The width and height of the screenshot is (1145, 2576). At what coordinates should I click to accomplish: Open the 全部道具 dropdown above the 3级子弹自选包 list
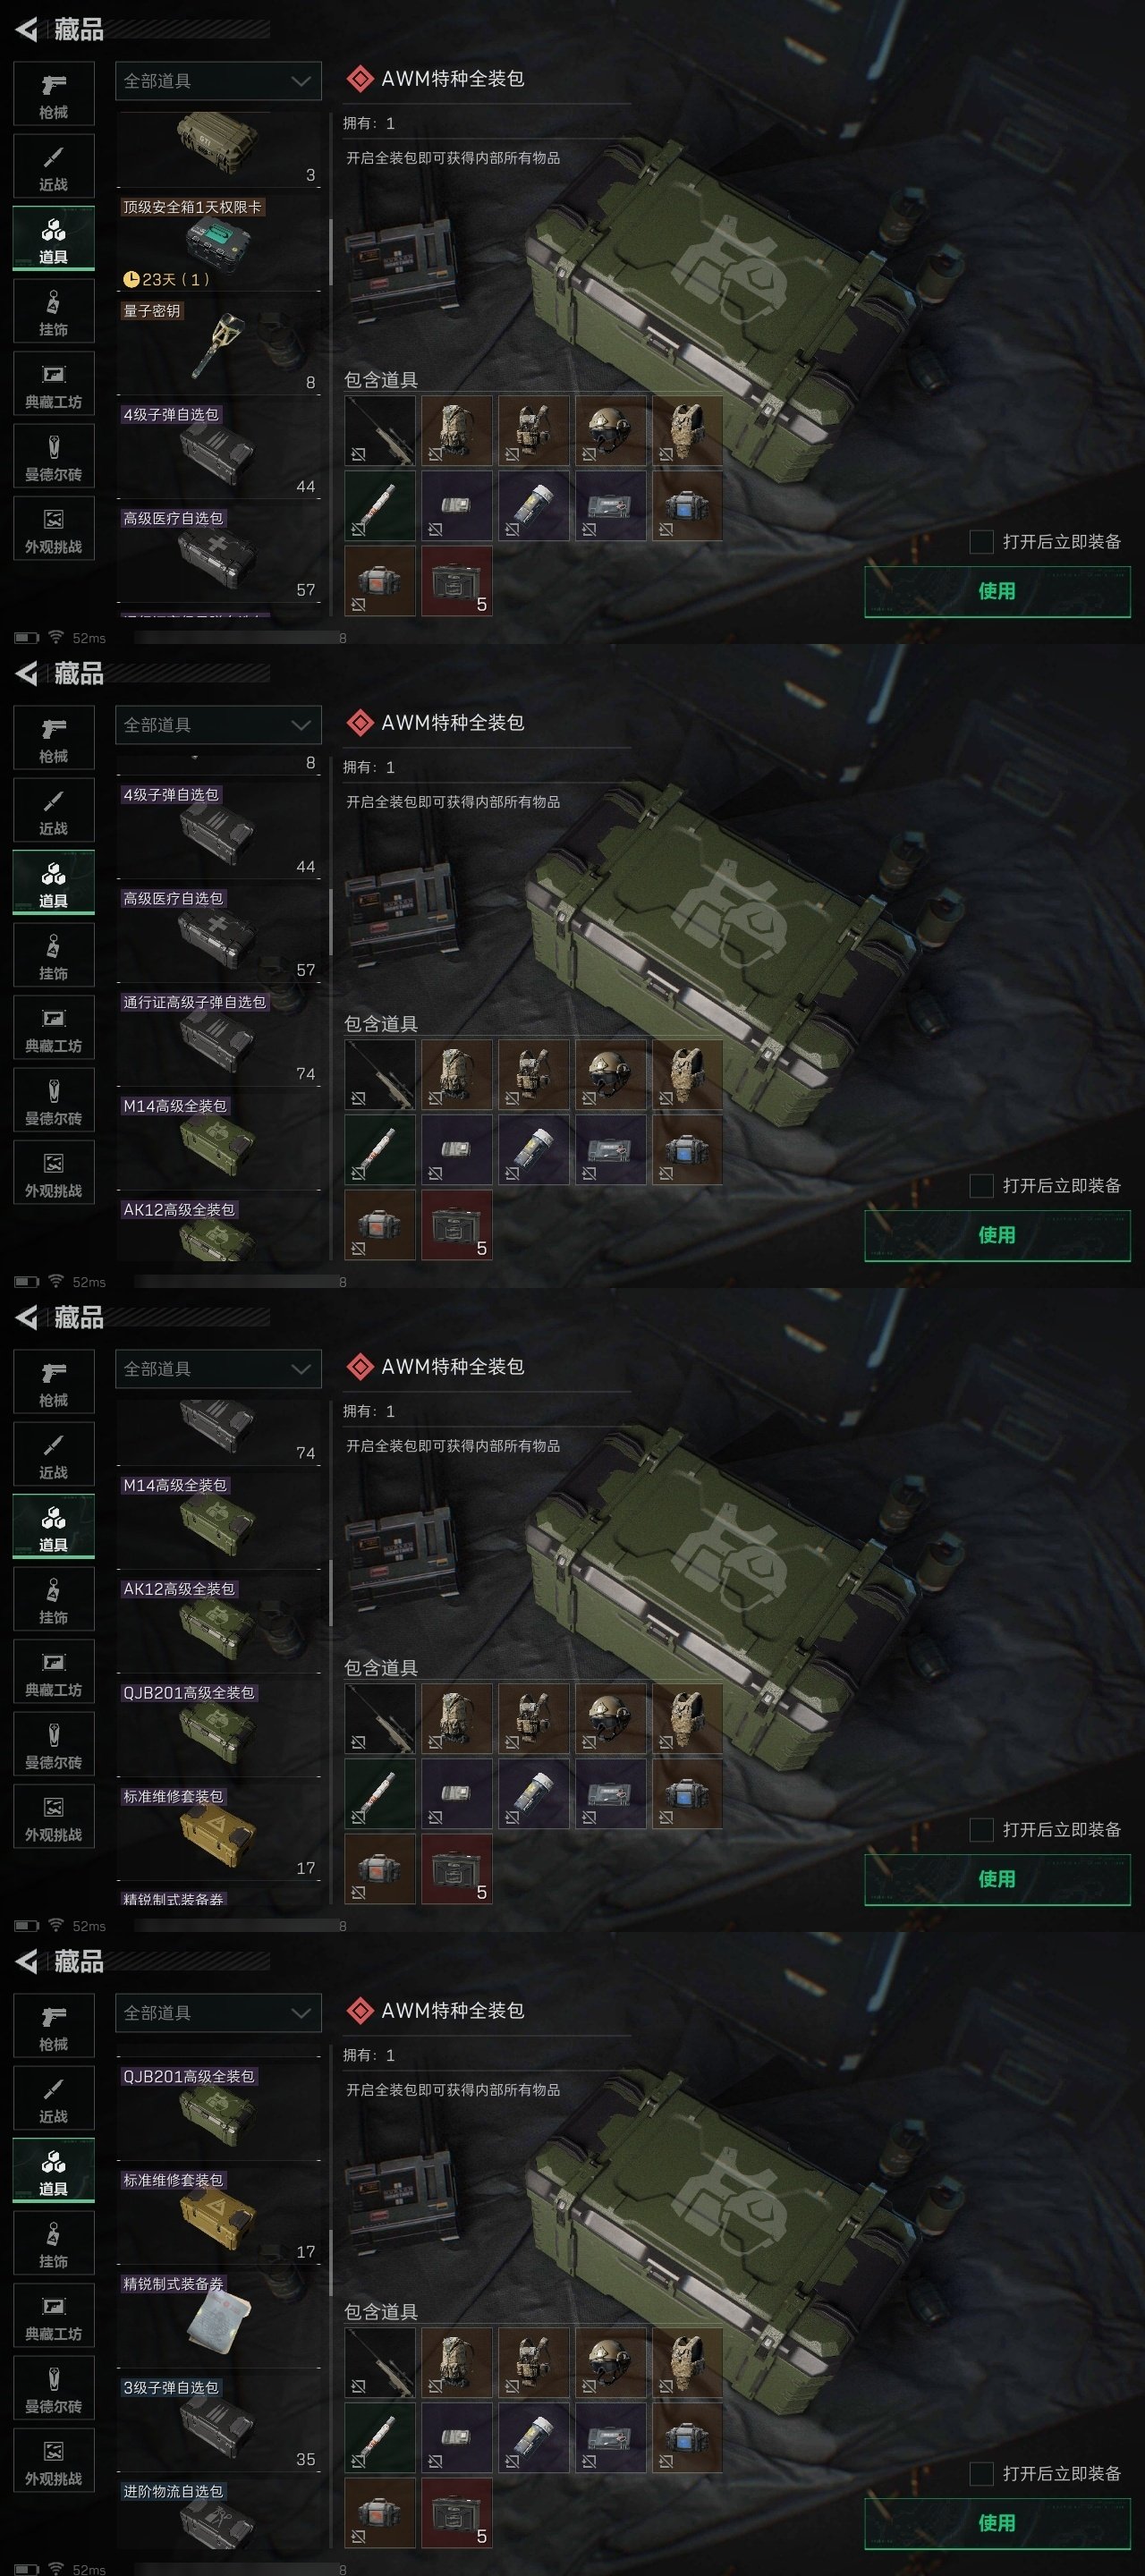218,2013
